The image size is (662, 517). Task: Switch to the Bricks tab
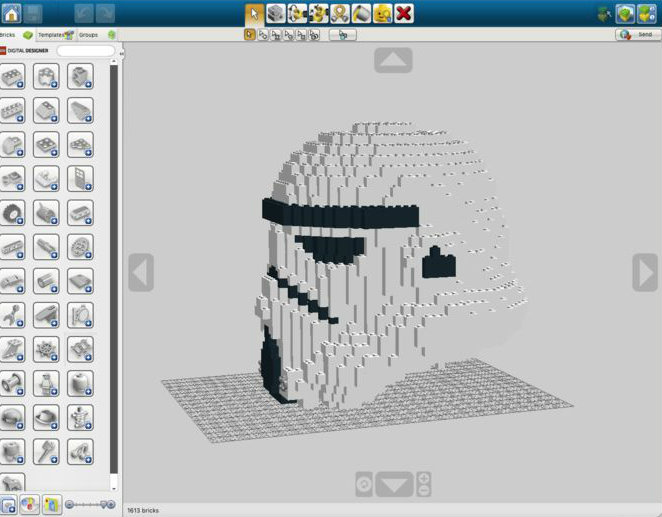tap(16, 35)
